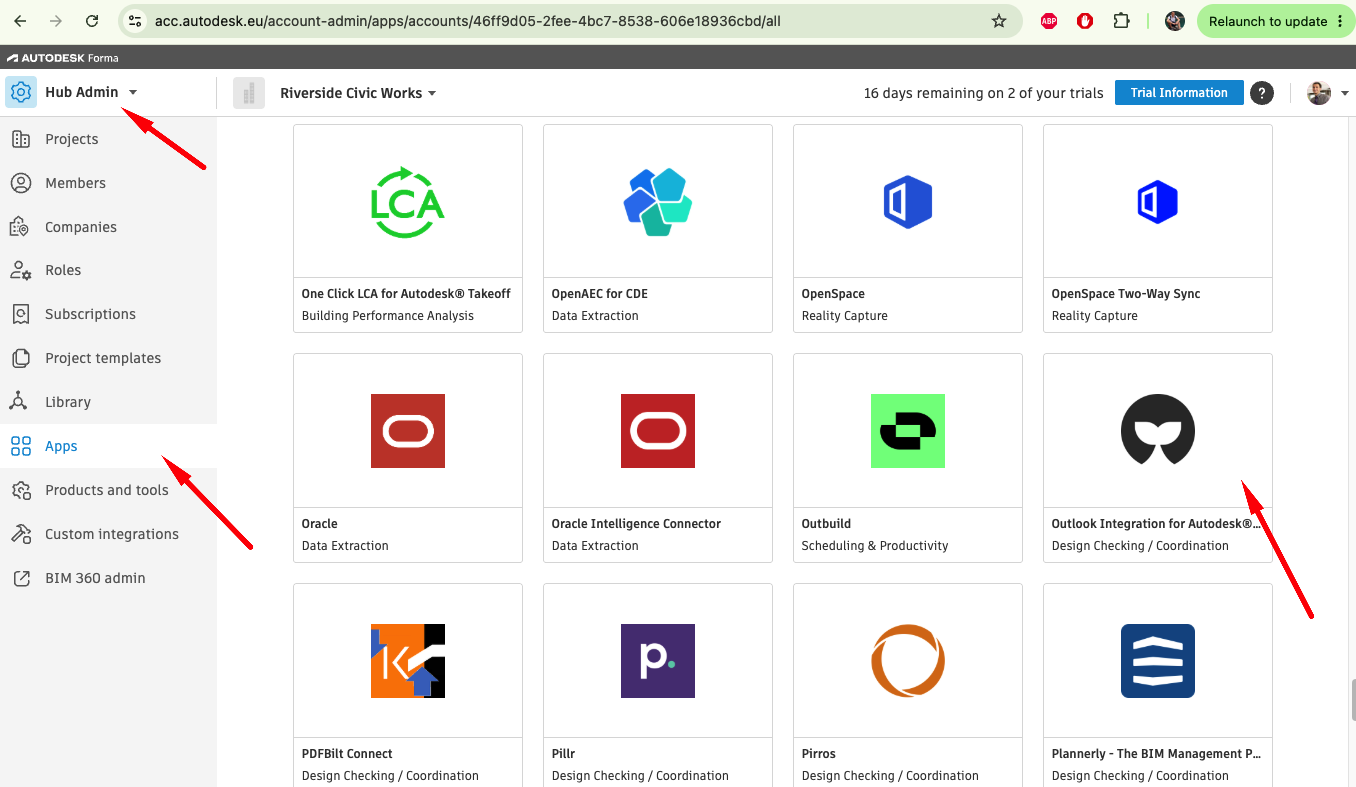Go to Project templates in the sidebar
Viewport: 1356px width, 787px height.
108,358
